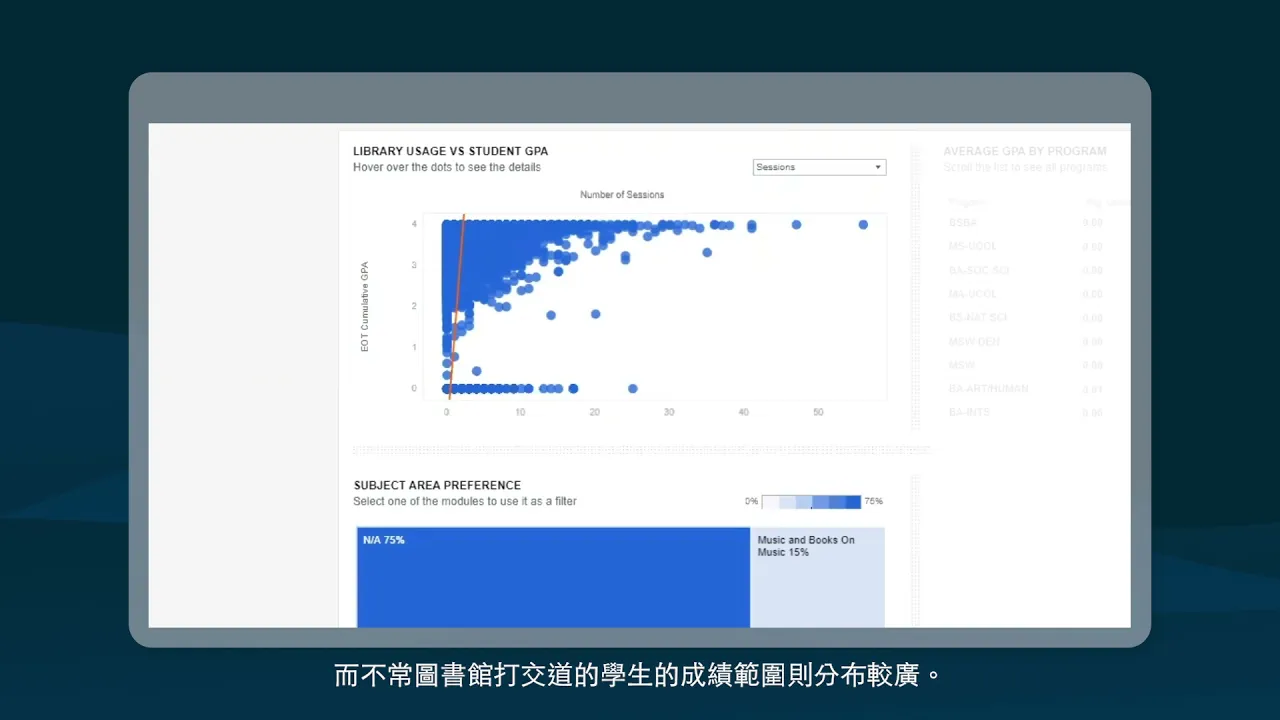The width and height of the screenshot is (1280, 720).
Task: Click the LIBRARY USAGE VS STUDENT GPA title
Action: [450, 152]
